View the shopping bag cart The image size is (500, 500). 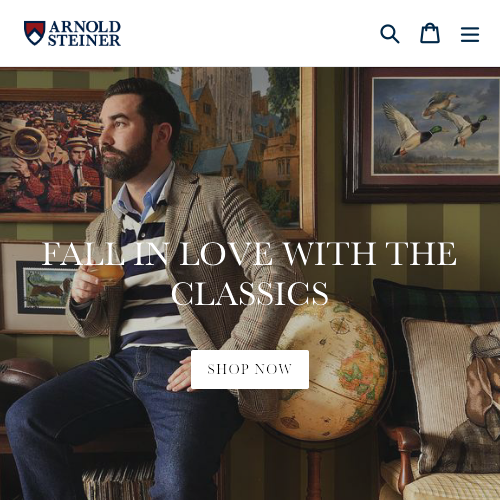click(430, 33)
